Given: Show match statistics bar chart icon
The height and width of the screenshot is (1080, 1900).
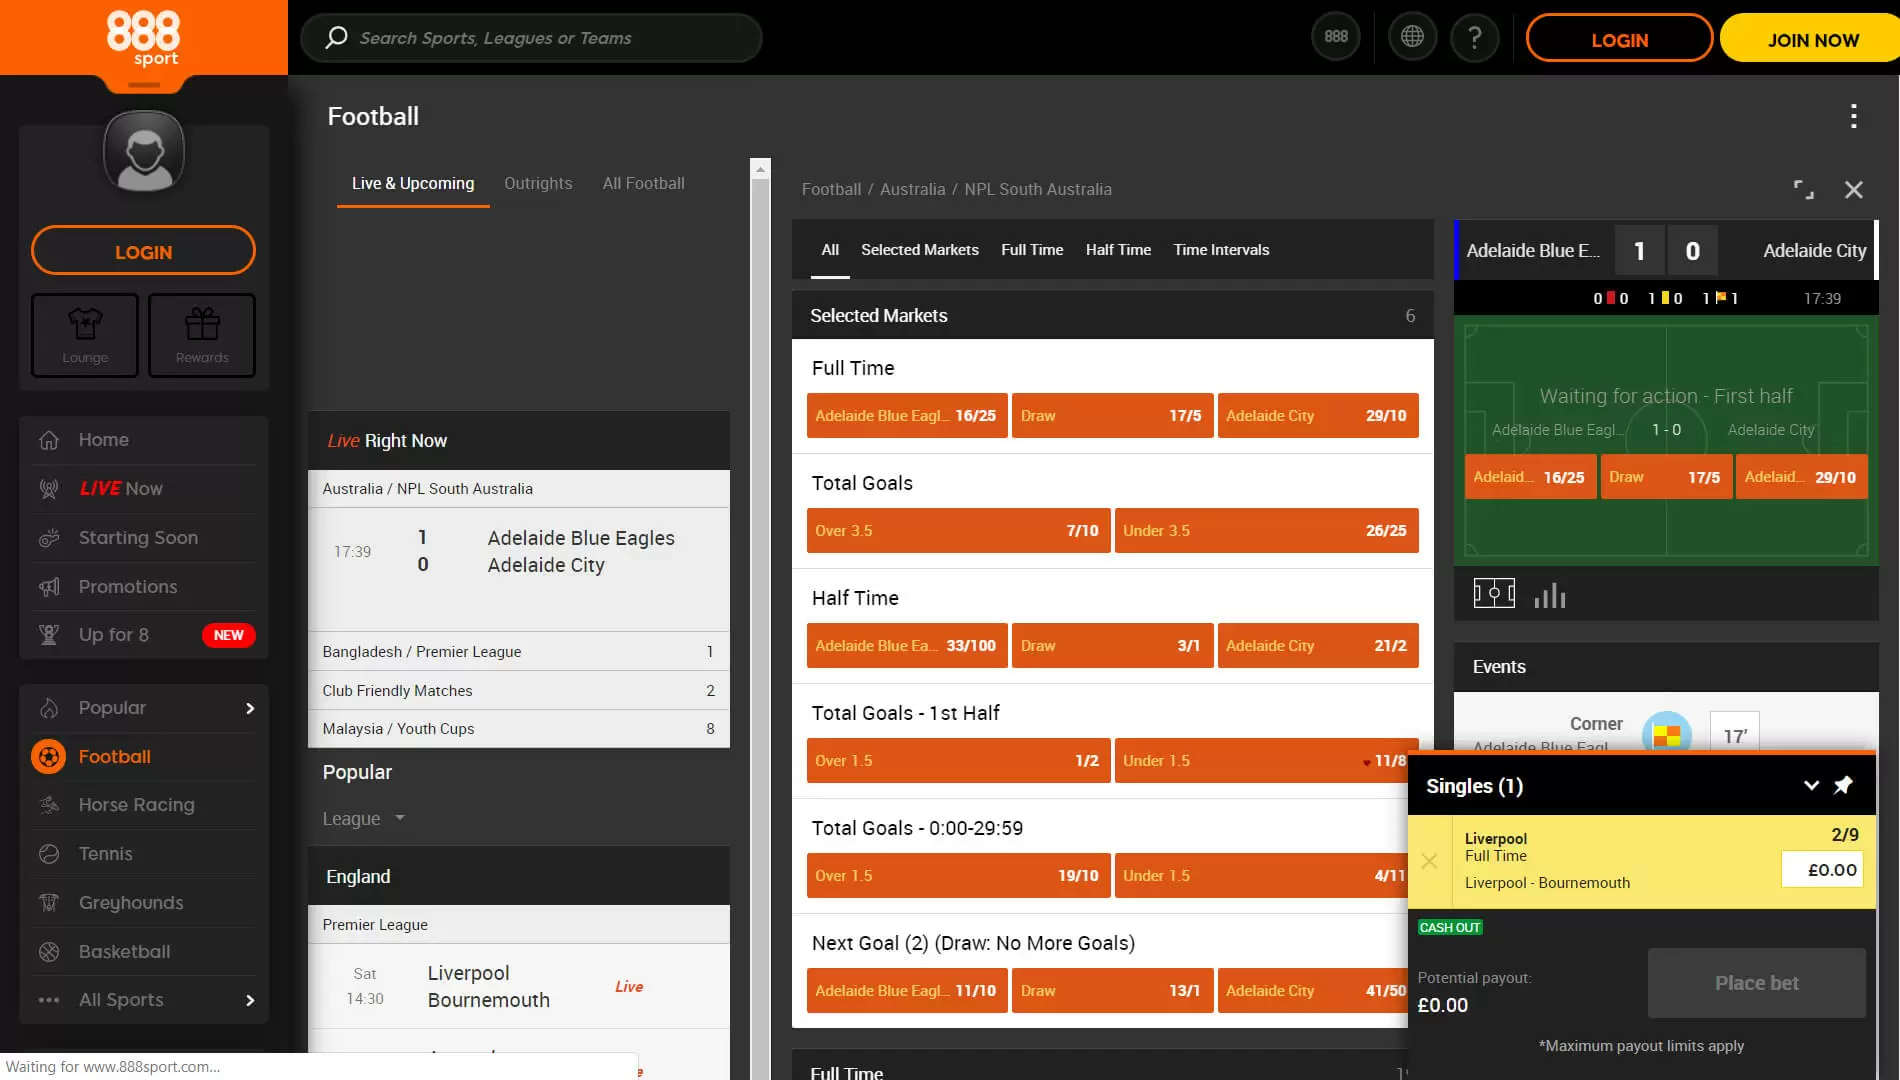Looking at the screenshot, I should (x=1550, y=595).
